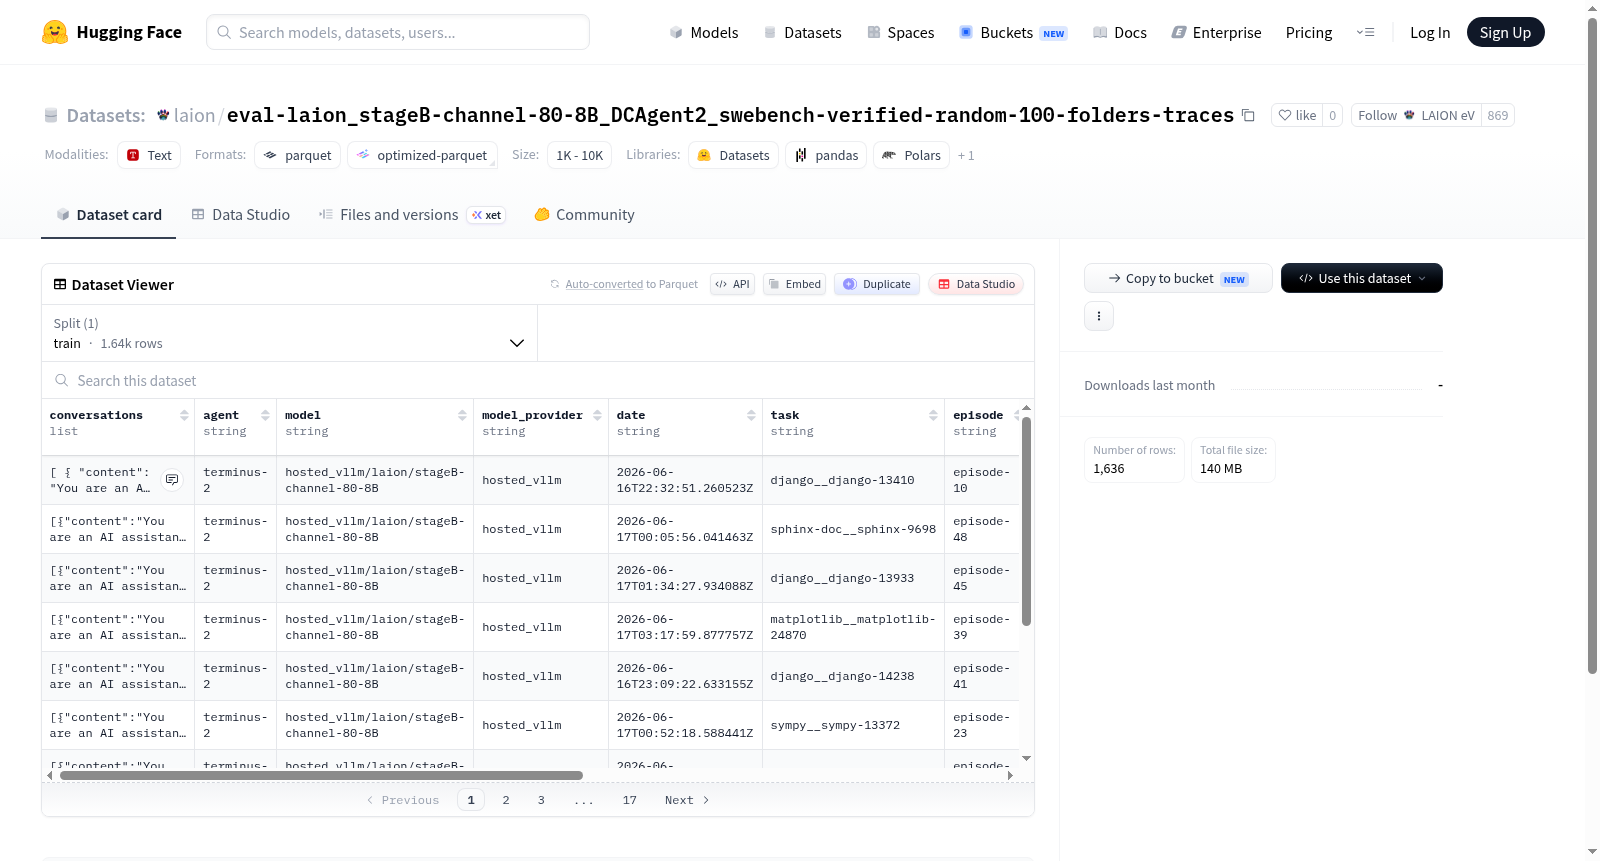Image resolution: width=1600 pixels, height=861 pixels.
Task: Open the Spaces nav item
Action: [900, 32]
